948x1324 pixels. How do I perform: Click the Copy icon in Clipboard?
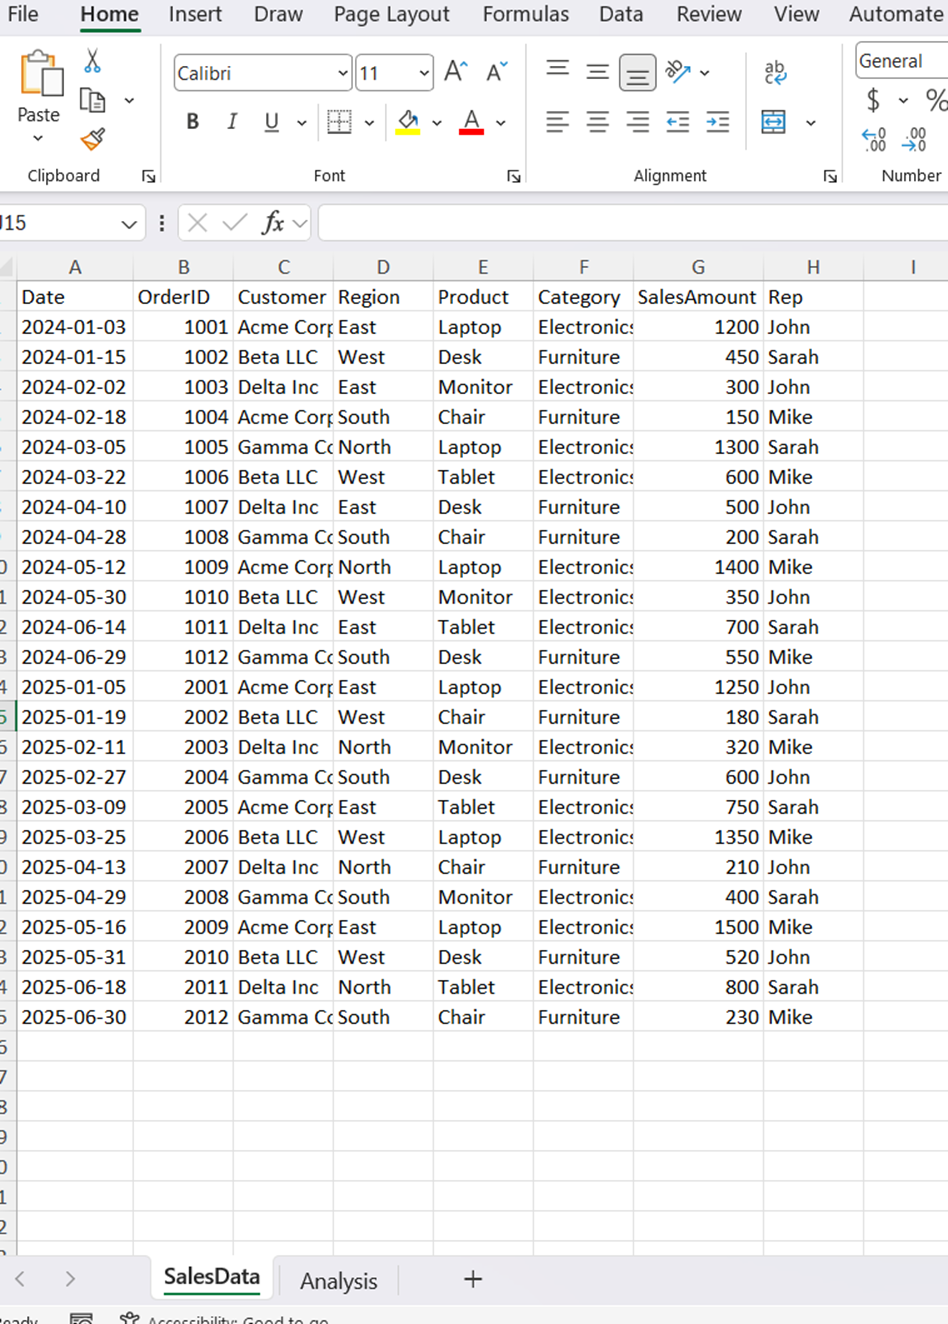93,100
